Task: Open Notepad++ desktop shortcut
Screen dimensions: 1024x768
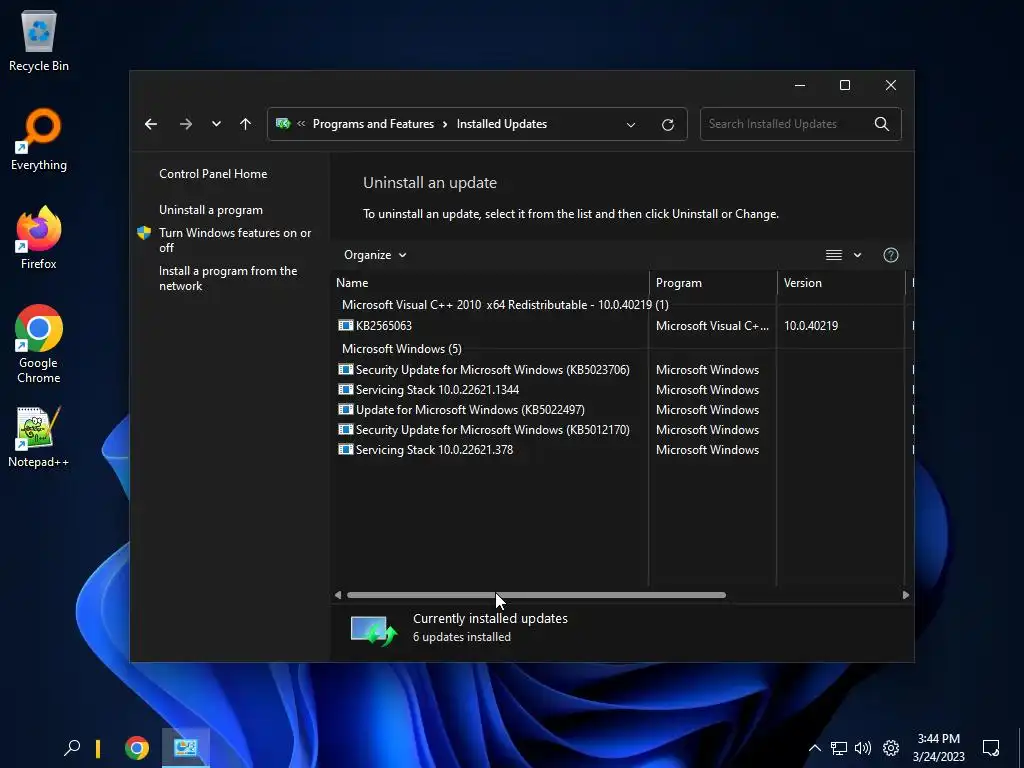Action: pos(39,438)
